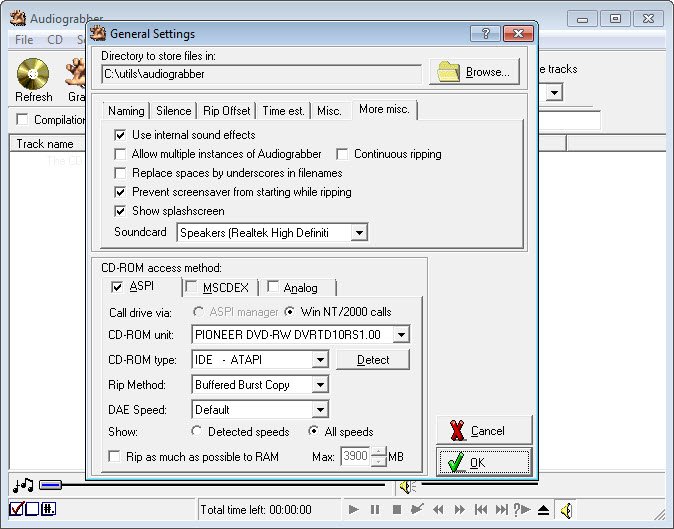Open the Rip Method dropdown
This screenshot has width=674, height=529.
pyautogui.click(x=320, y=385)
